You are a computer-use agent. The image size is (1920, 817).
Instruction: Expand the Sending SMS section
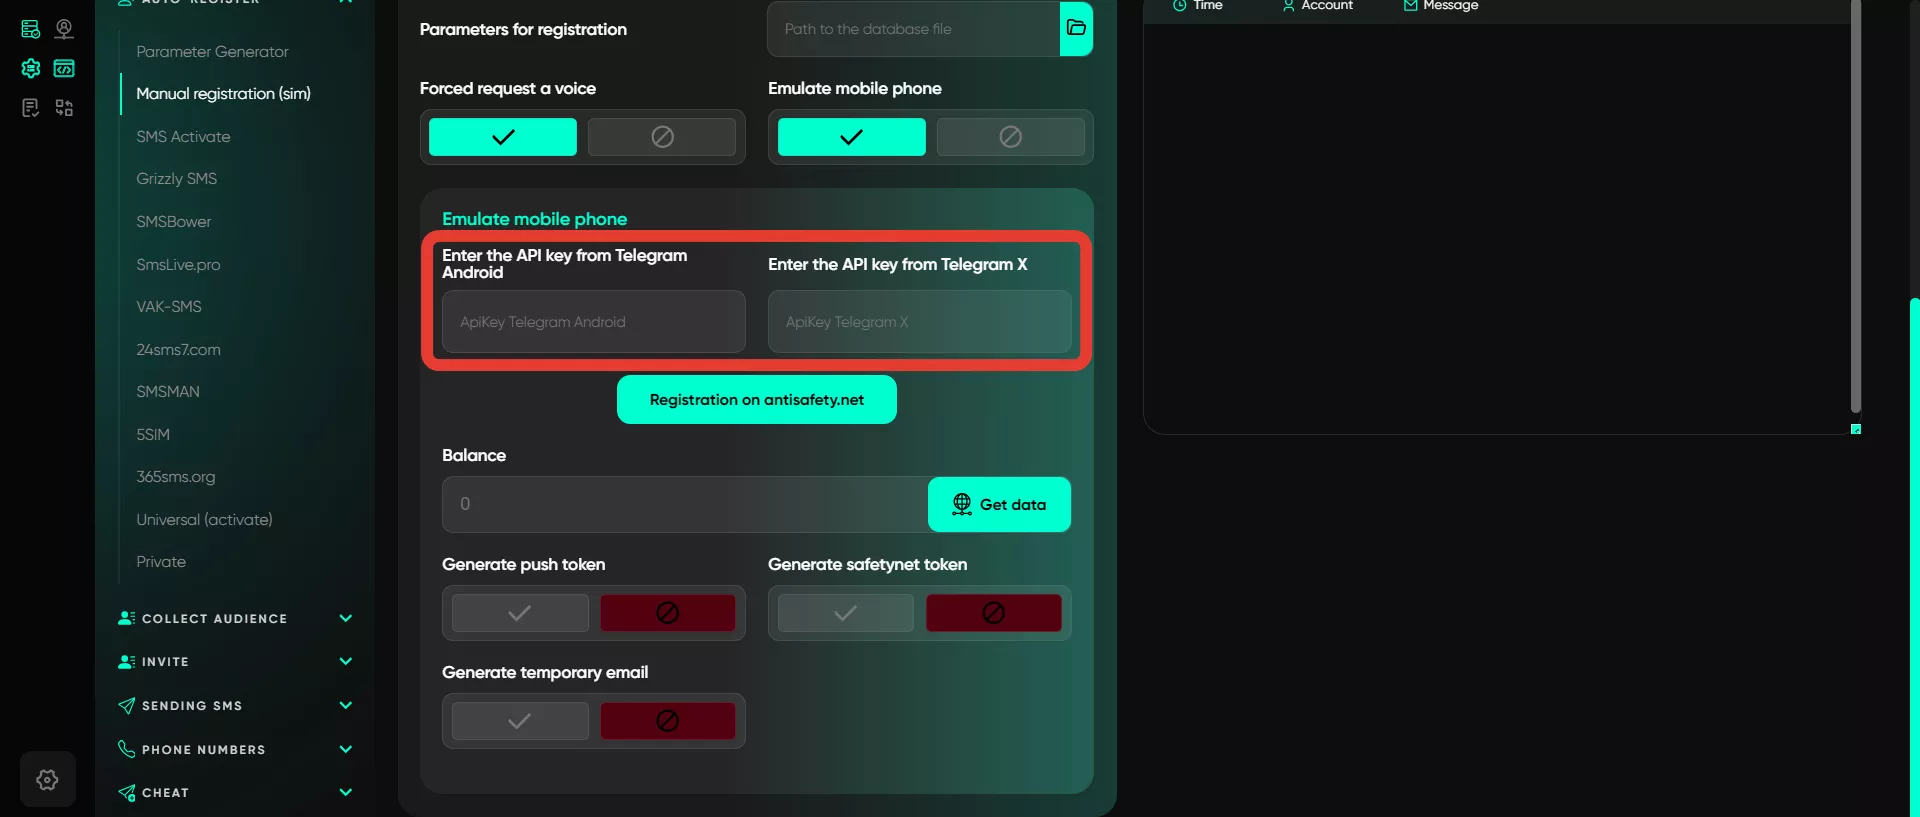coord(346,705)
